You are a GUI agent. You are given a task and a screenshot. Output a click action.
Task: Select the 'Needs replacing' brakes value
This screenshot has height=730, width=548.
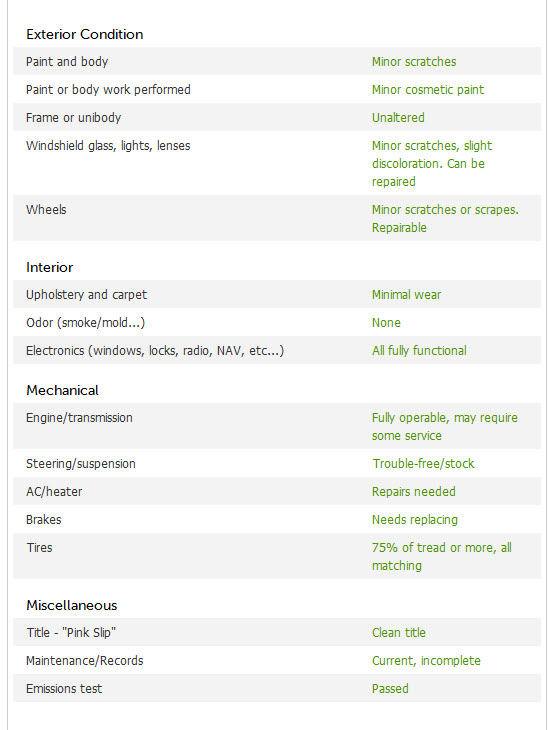pyautogui.click(x=414, y=520)
